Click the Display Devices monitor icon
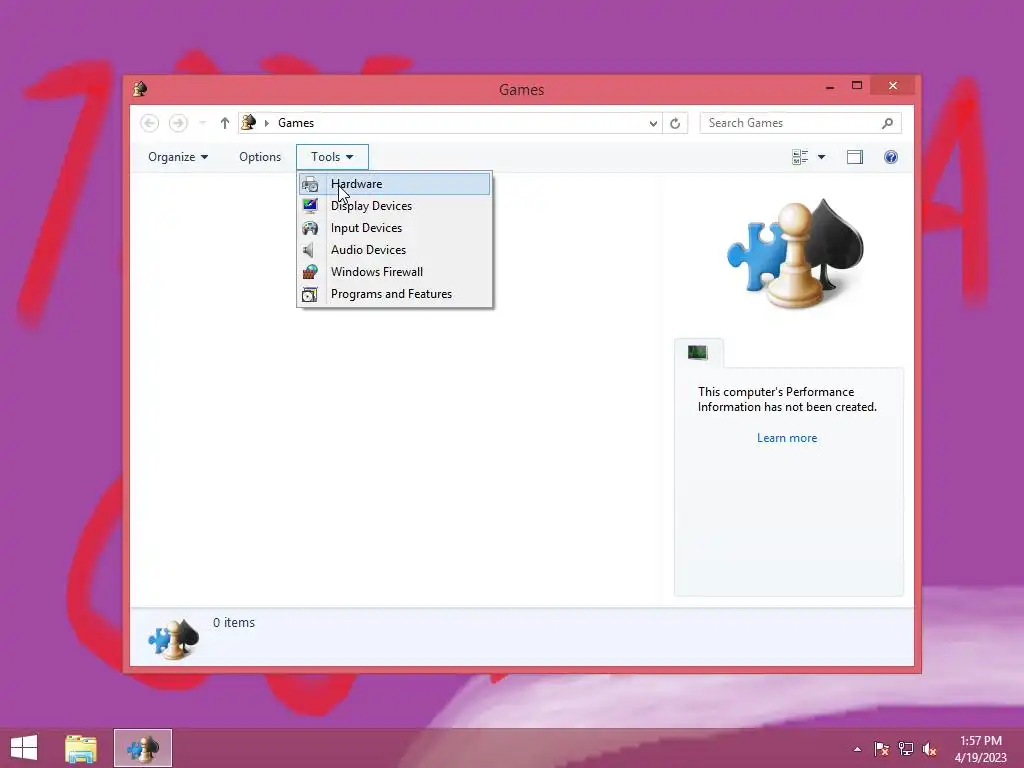Image resolution: width=1024 pixels, height=768 pixels. 310,206
